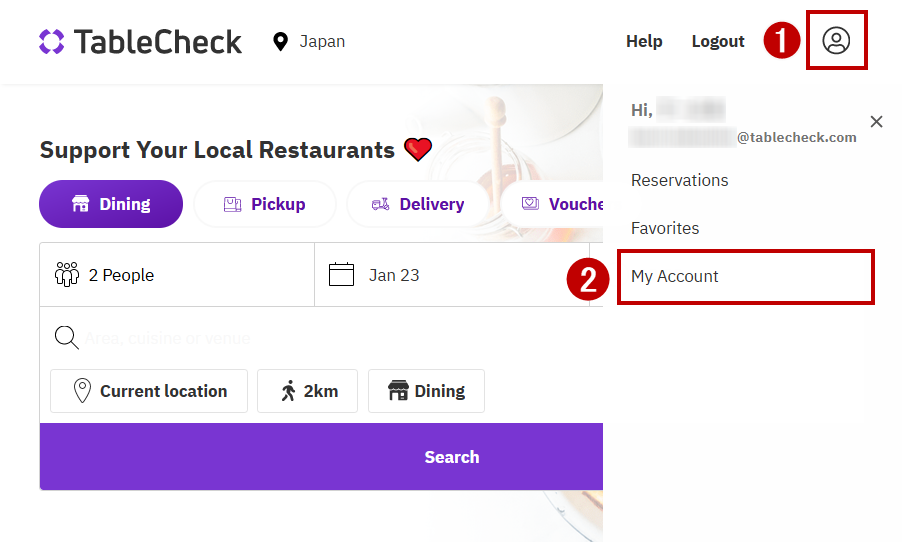Click the Japan location pin icon
This screenshot has height=542, width=902.
click(280, 42)
